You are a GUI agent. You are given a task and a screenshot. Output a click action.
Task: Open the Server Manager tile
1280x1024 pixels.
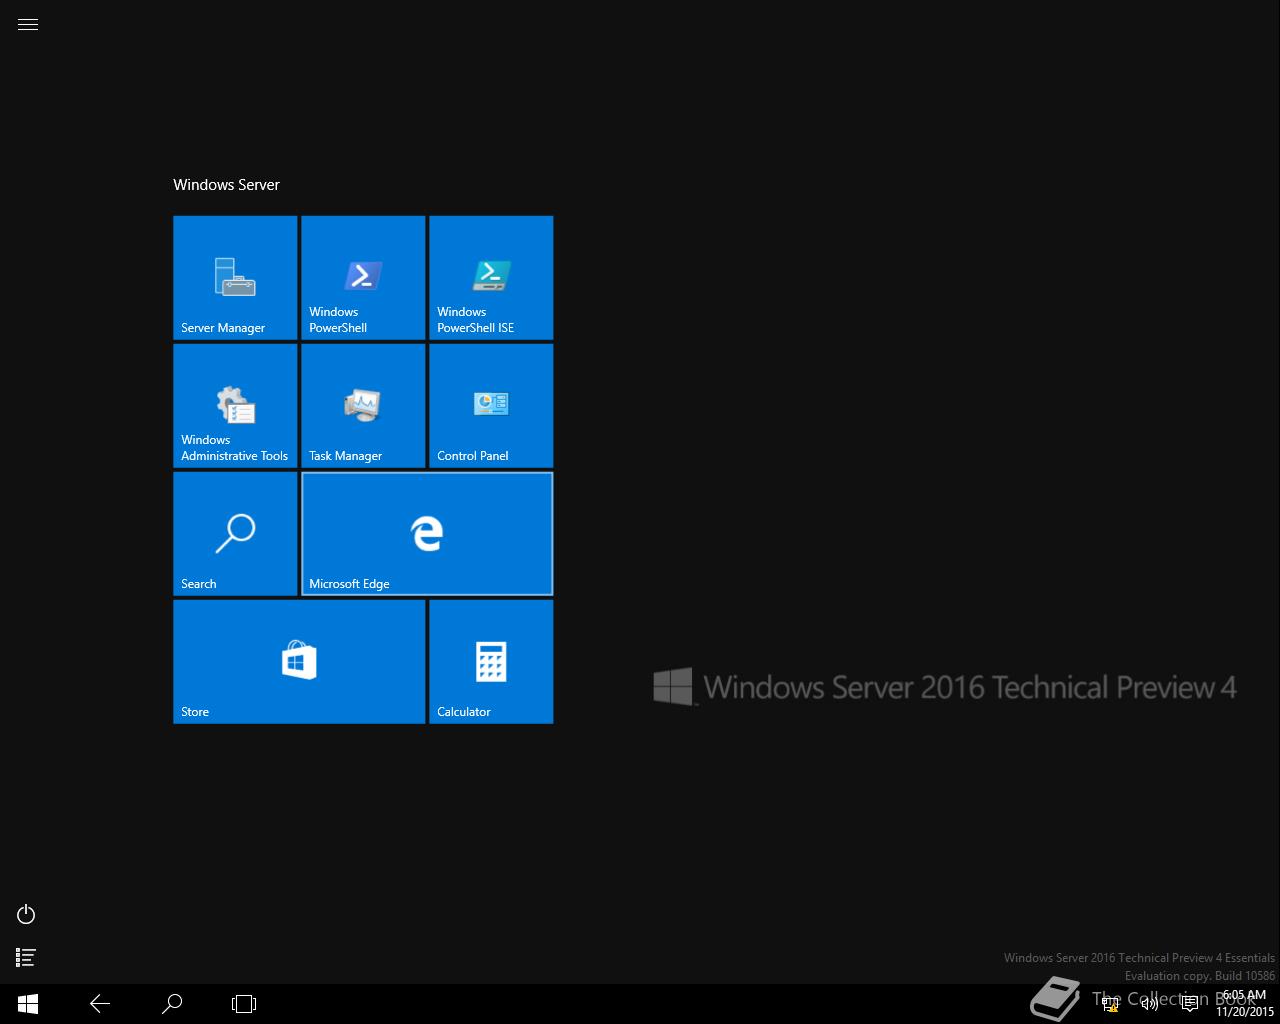(x=235, y=278)
